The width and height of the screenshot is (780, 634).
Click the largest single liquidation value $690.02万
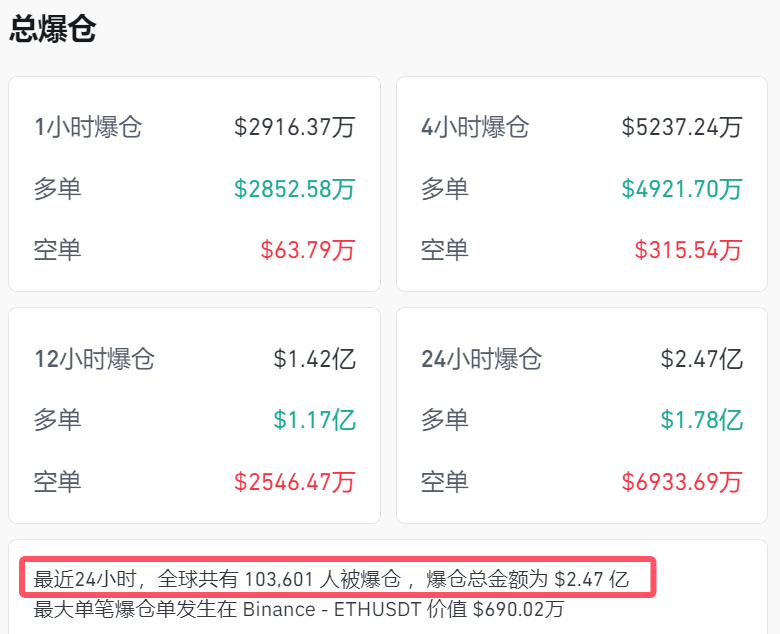(520, 609)
